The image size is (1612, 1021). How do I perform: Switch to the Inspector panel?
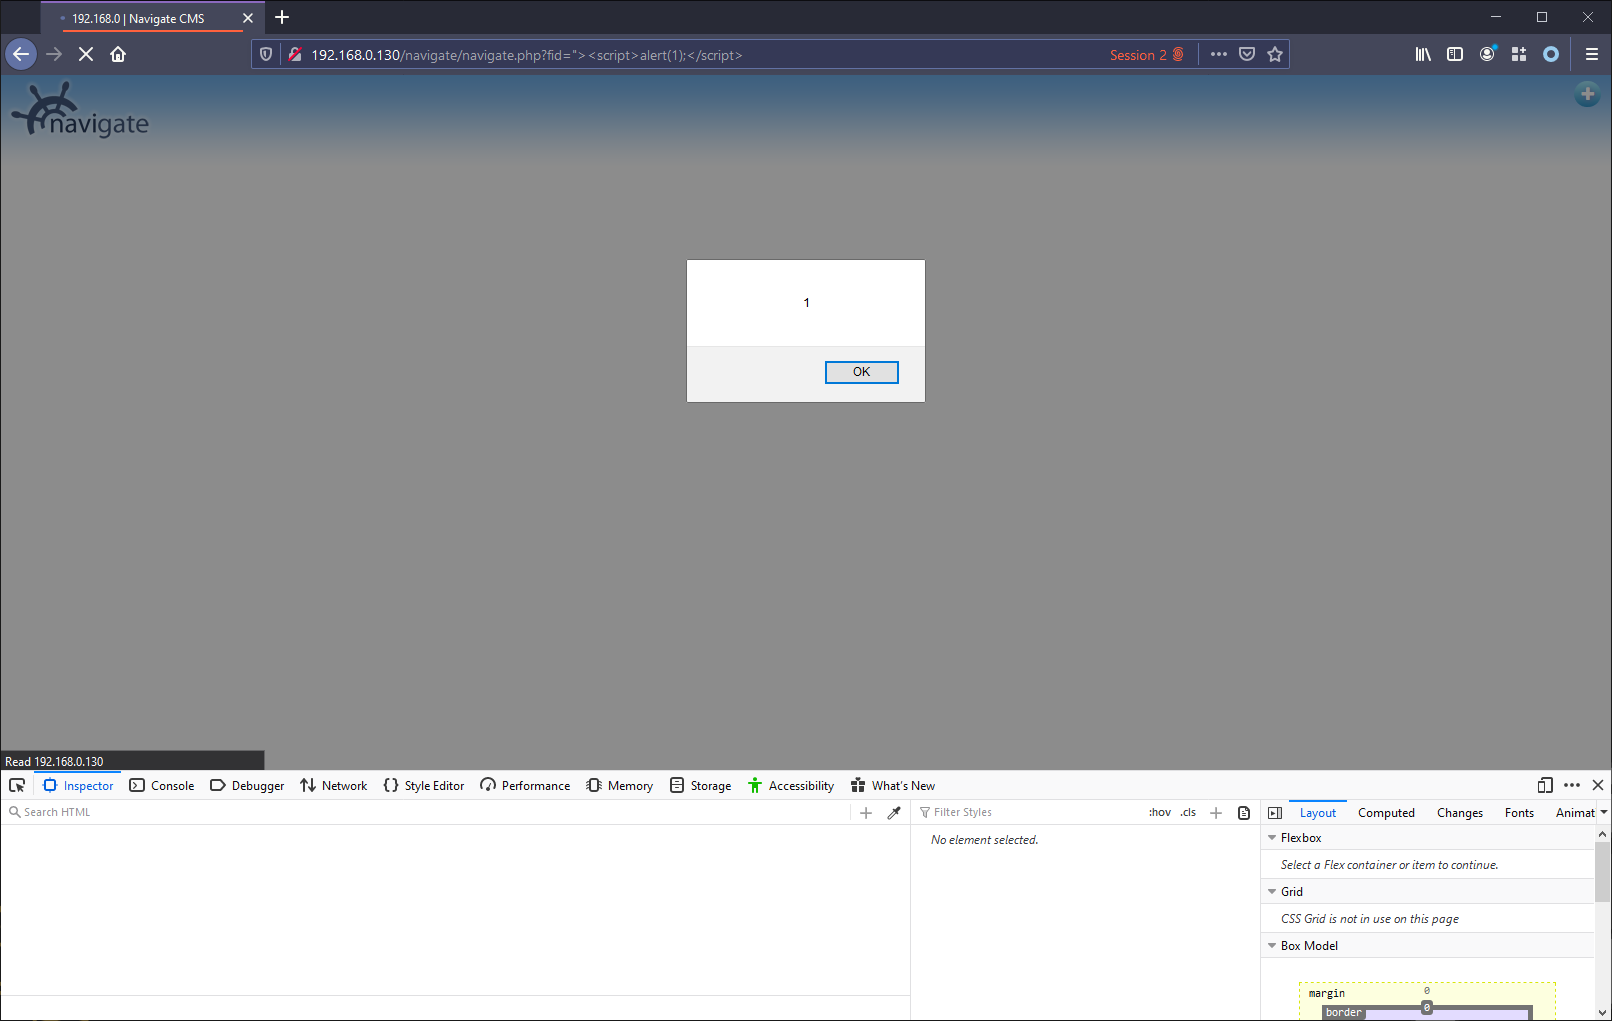click(x=78, y=785)
